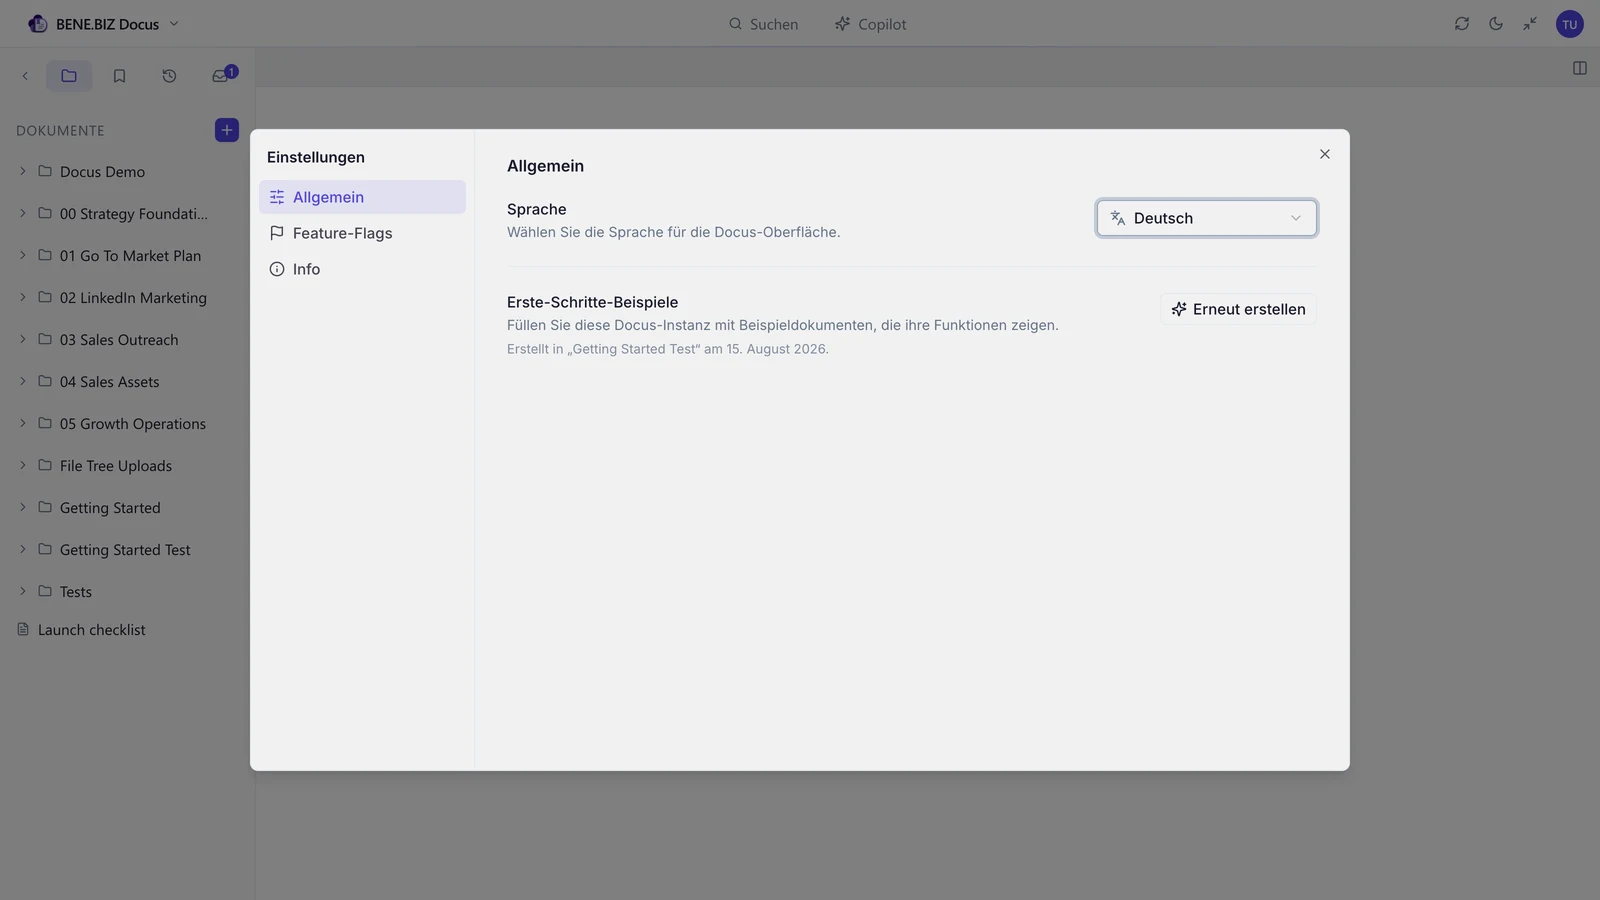Toggle dark mode moon icon

tap(1496, 24)
